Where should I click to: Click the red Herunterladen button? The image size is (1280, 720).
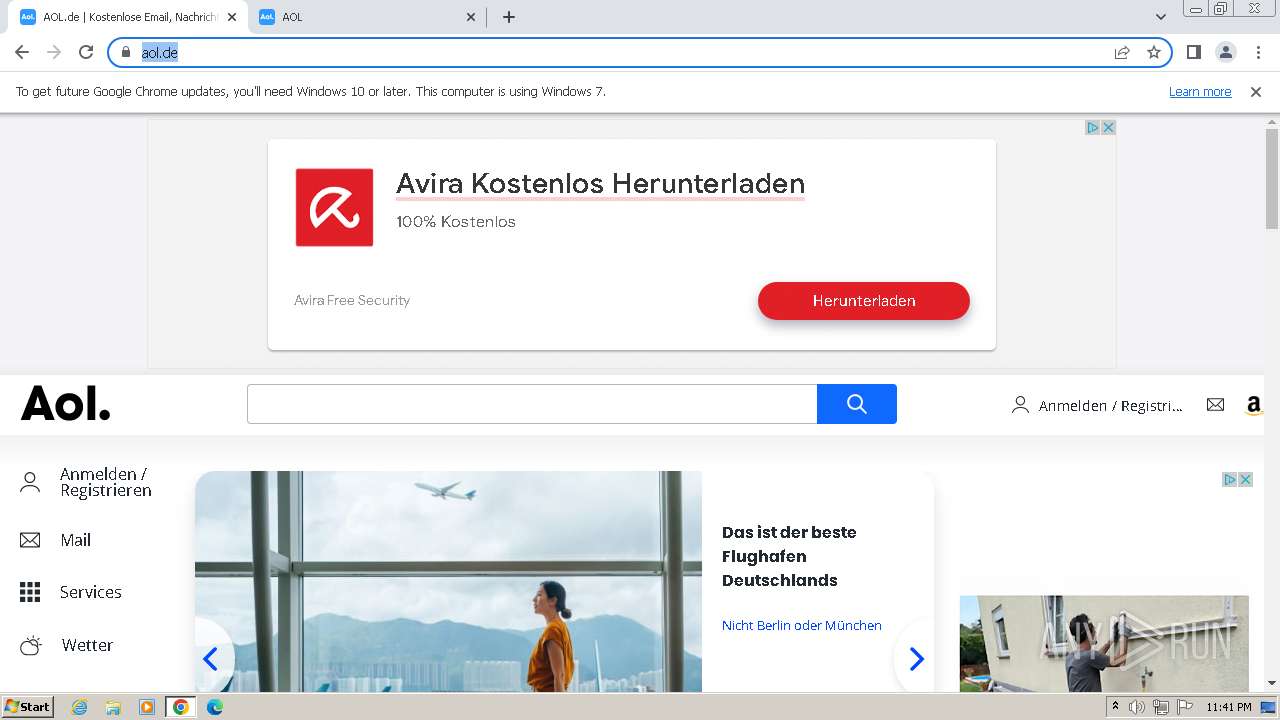[x=864, y=301]
